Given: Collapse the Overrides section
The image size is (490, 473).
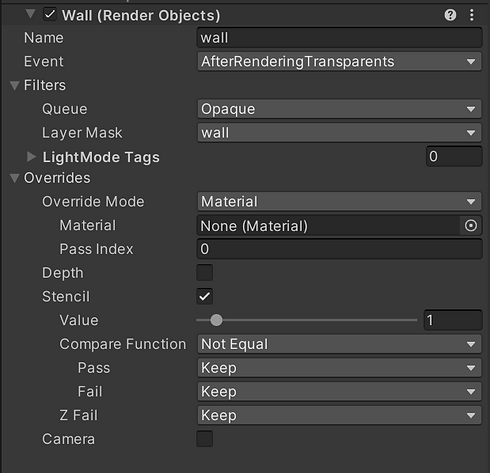Looking at the screenshot, I should pyautogui.click(x=14, y=178).
